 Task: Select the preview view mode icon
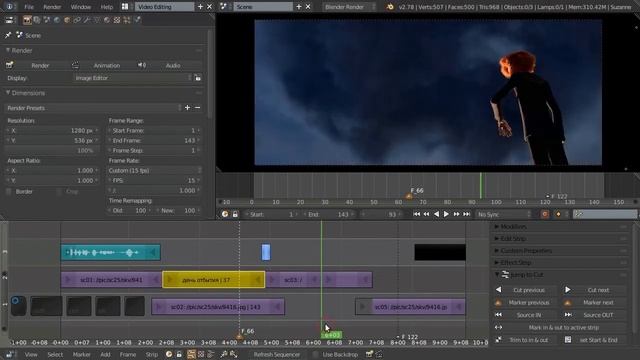(201, 354)
